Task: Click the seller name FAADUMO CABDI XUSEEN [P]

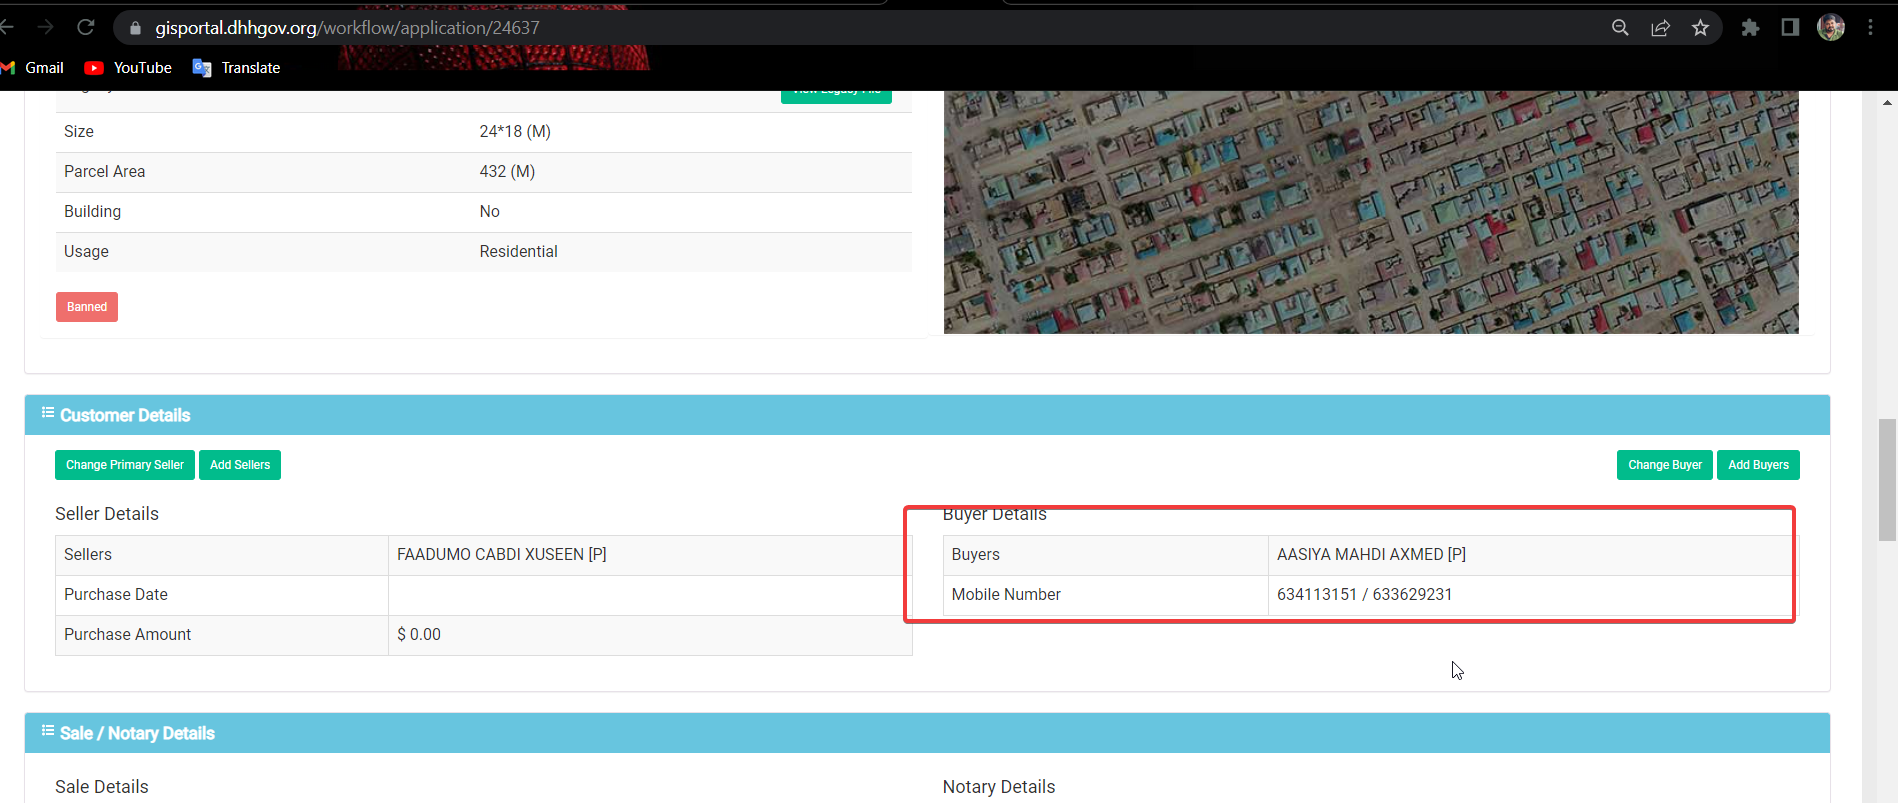Action: tap(502, 555)
